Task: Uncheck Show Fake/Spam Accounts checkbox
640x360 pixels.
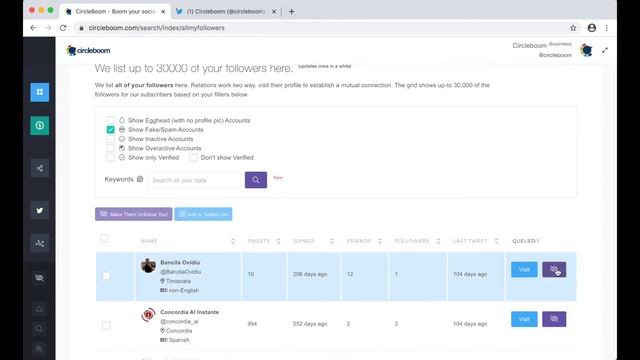Action: pos(111,129)
